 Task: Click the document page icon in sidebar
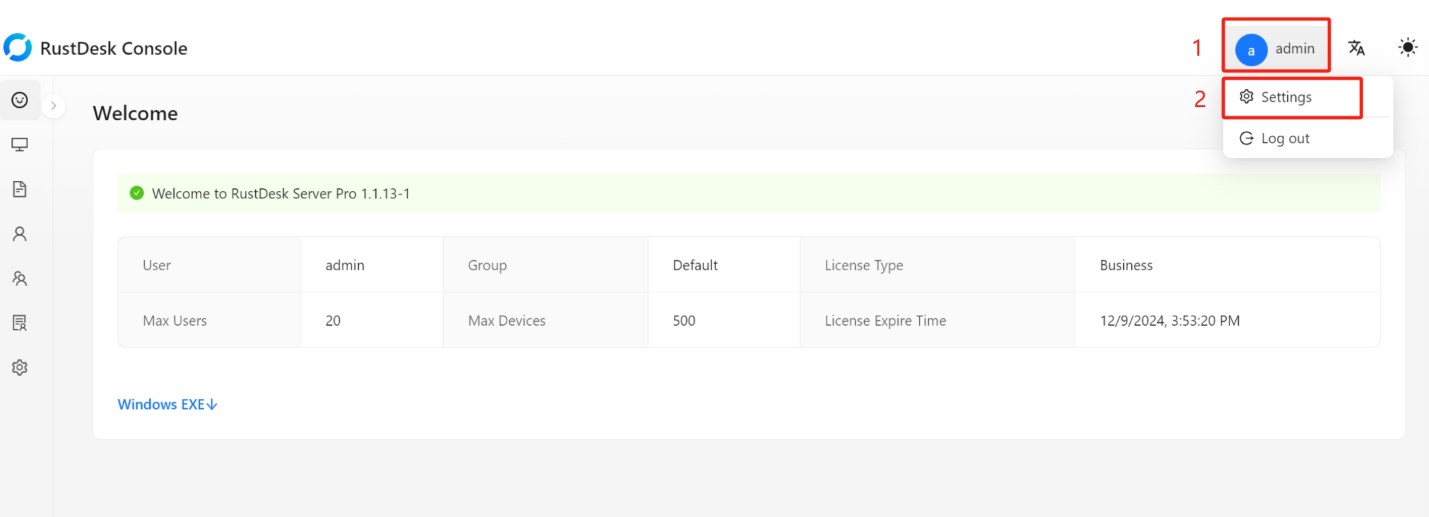click(x=19, y=189)
